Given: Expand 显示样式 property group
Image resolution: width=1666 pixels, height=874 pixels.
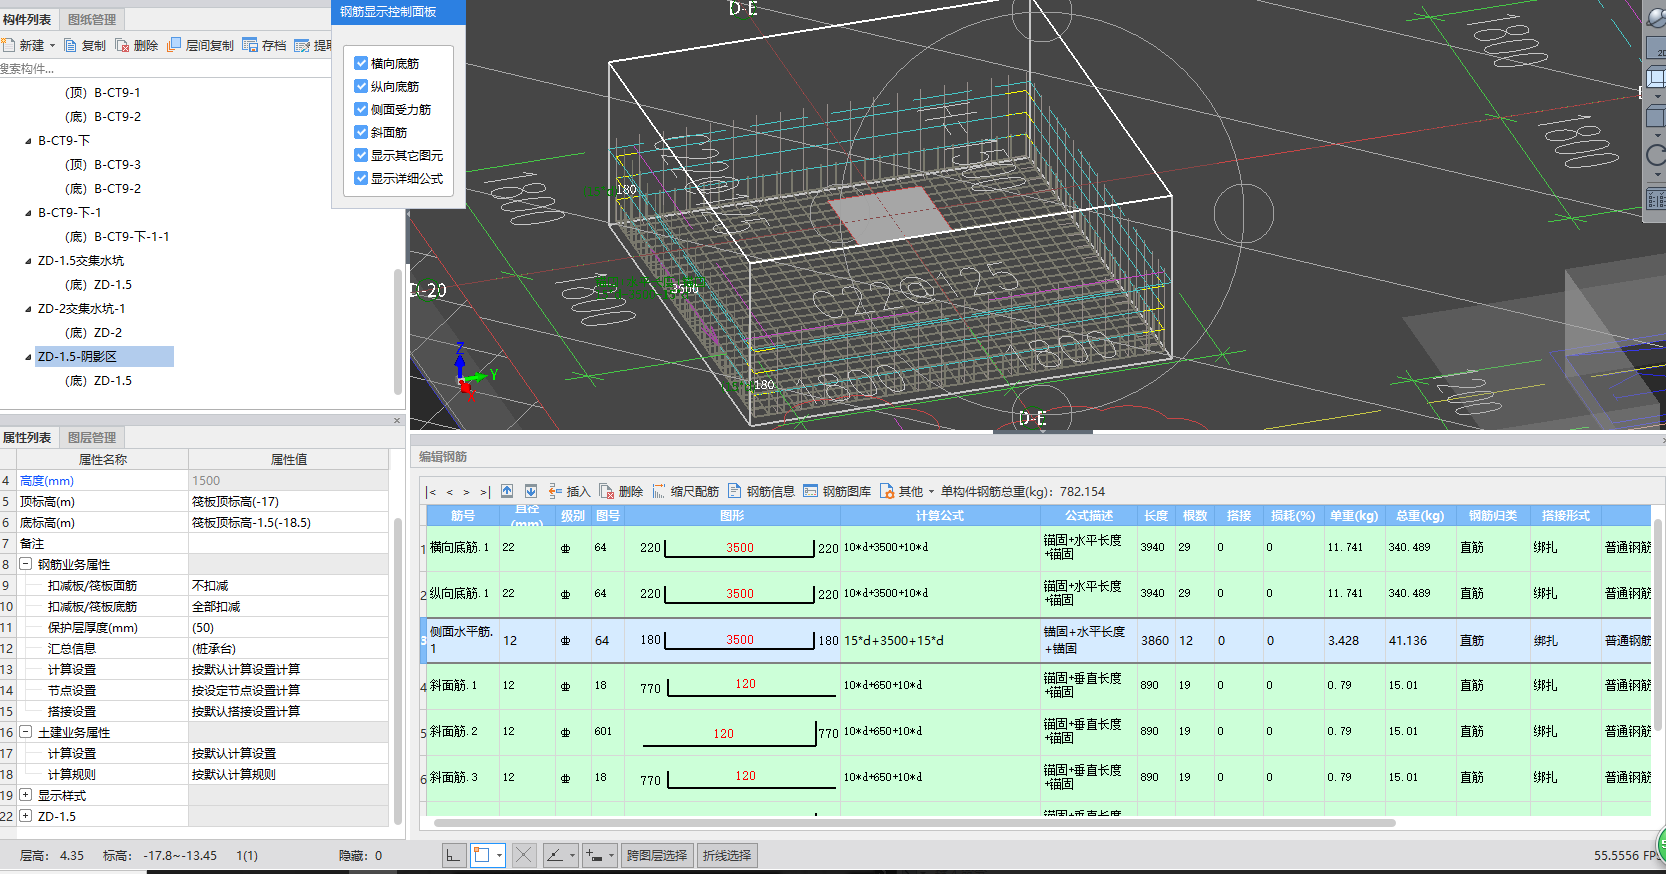Looking at the screenshot, I should tap(26, 795).
